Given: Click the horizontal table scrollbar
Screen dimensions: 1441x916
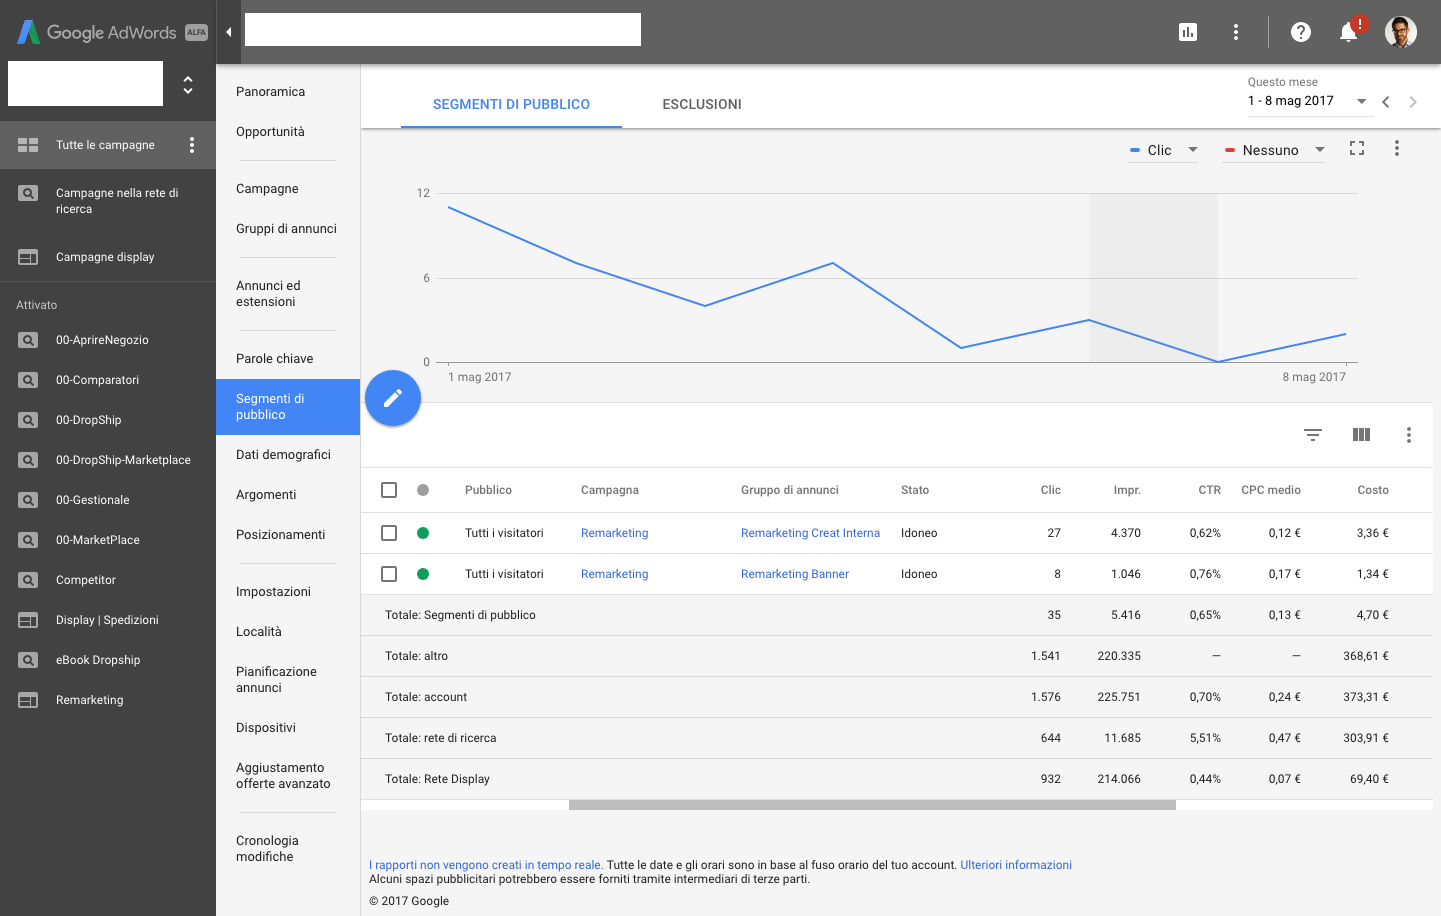Looking at the screenshot, I should pyautogui.click(x=872, y=804).
